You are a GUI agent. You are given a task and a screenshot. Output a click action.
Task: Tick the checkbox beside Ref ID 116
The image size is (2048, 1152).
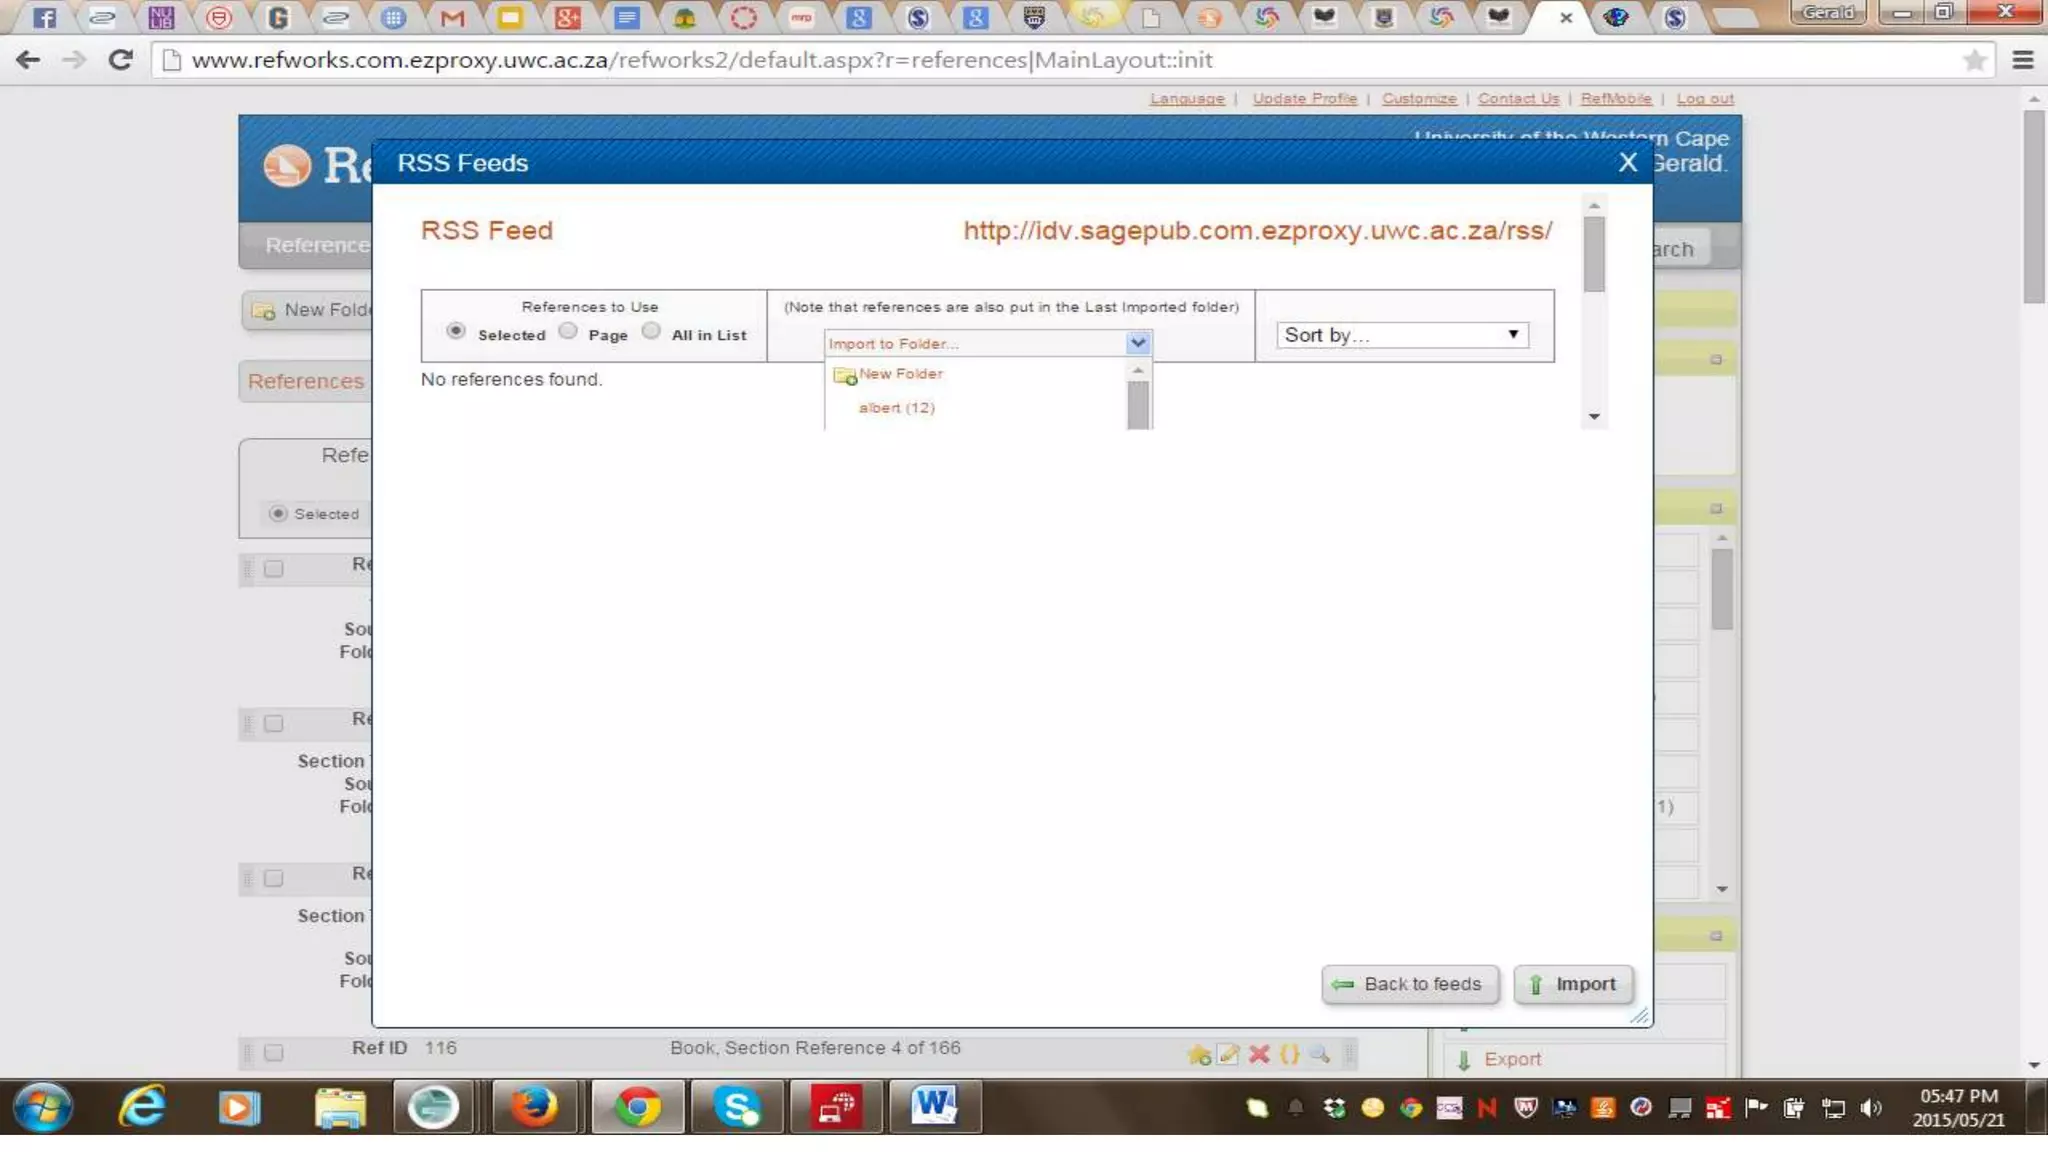pos(273,1052)
